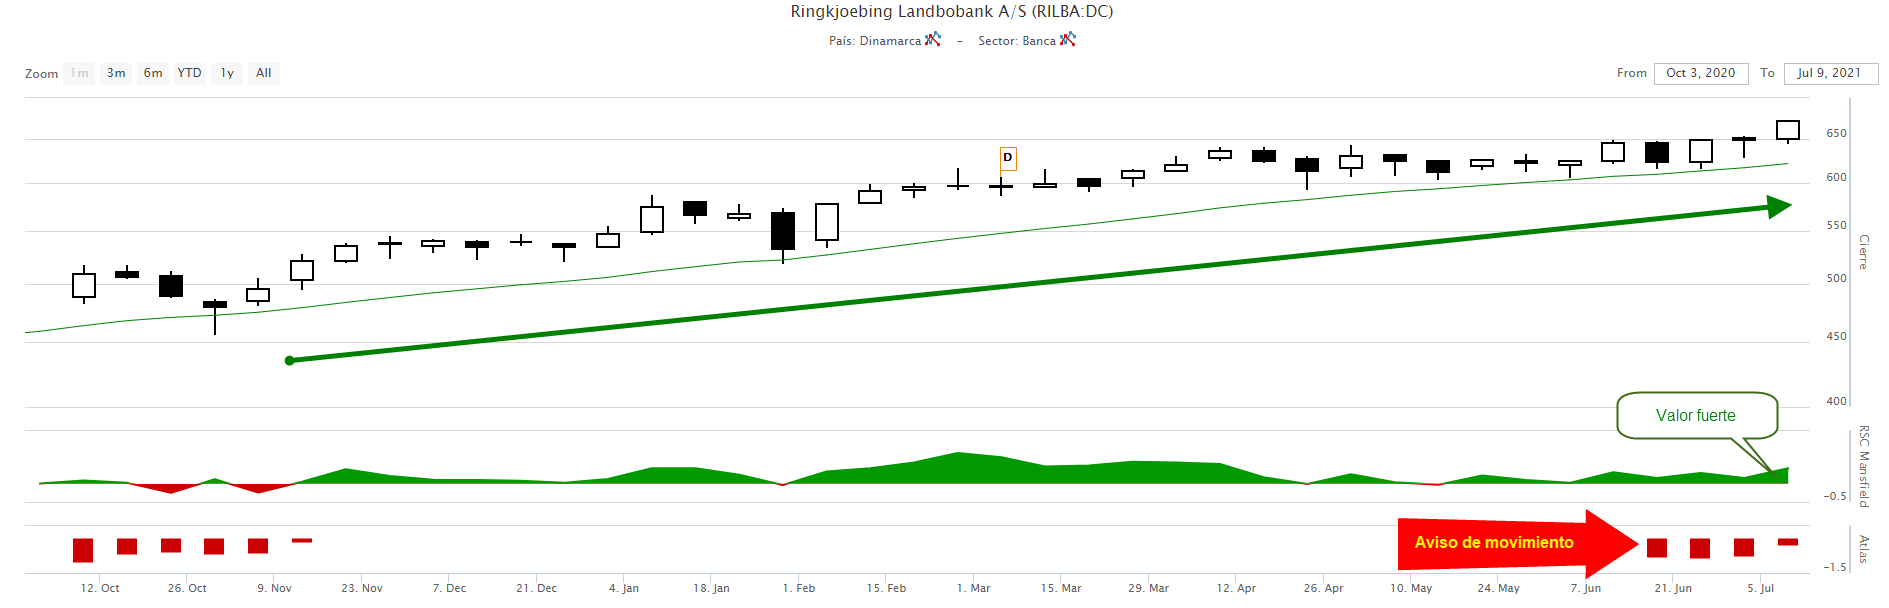This screenshot has height=608, width=1889.
Task: Click the 7. Jun date label
Action: click(x=1585, y=588)
